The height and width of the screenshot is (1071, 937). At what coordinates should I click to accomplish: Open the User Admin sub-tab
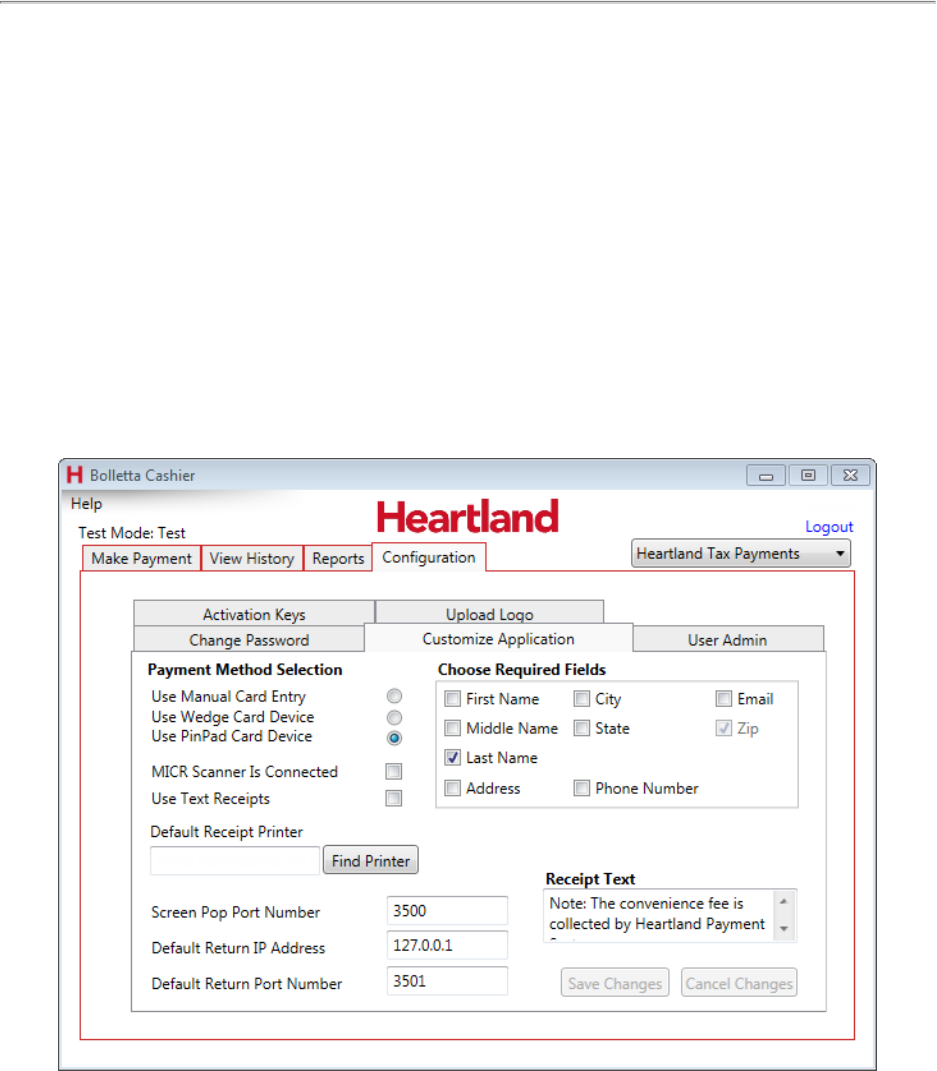coord(727,639)
